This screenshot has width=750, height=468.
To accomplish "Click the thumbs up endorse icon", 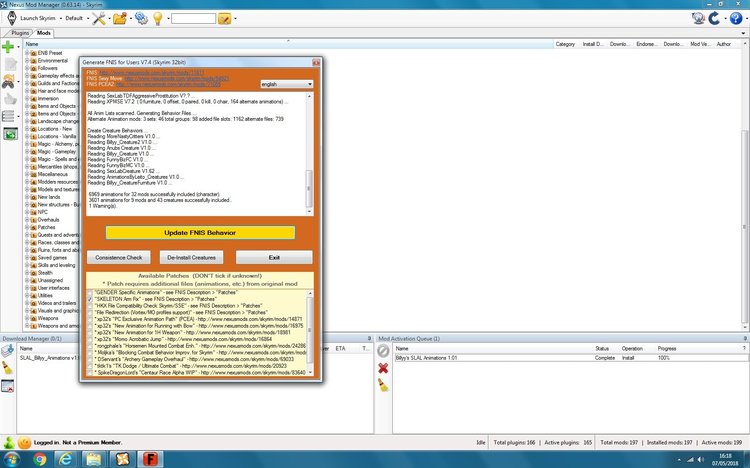I will 10,99.
